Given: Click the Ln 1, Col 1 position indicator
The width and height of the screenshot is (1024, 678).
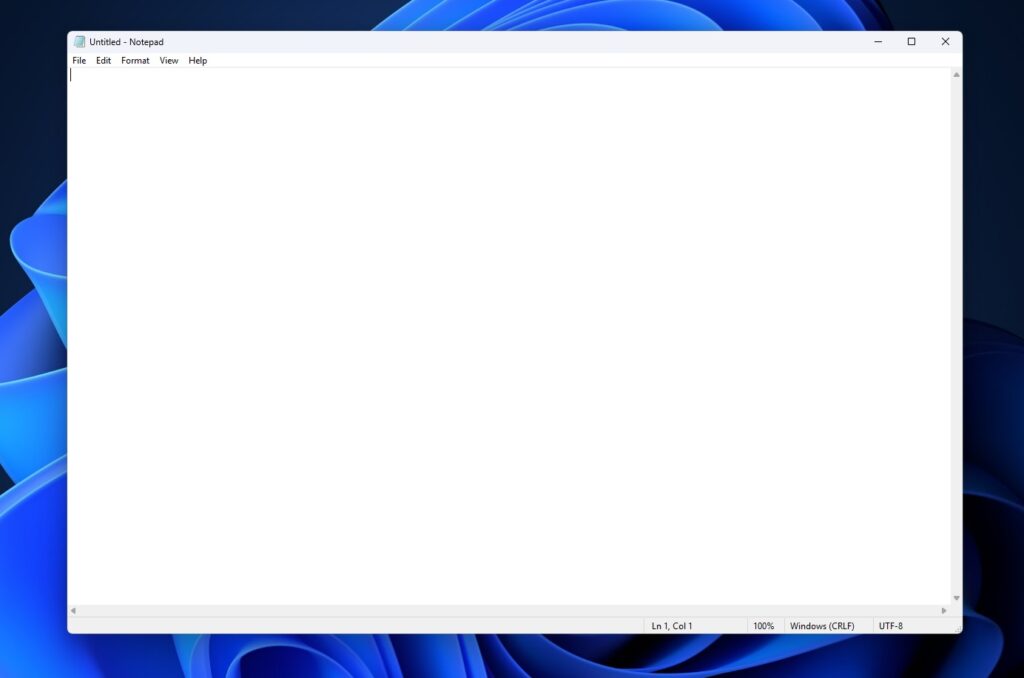Looking at the screenshot, I should [x=672, y=625].
